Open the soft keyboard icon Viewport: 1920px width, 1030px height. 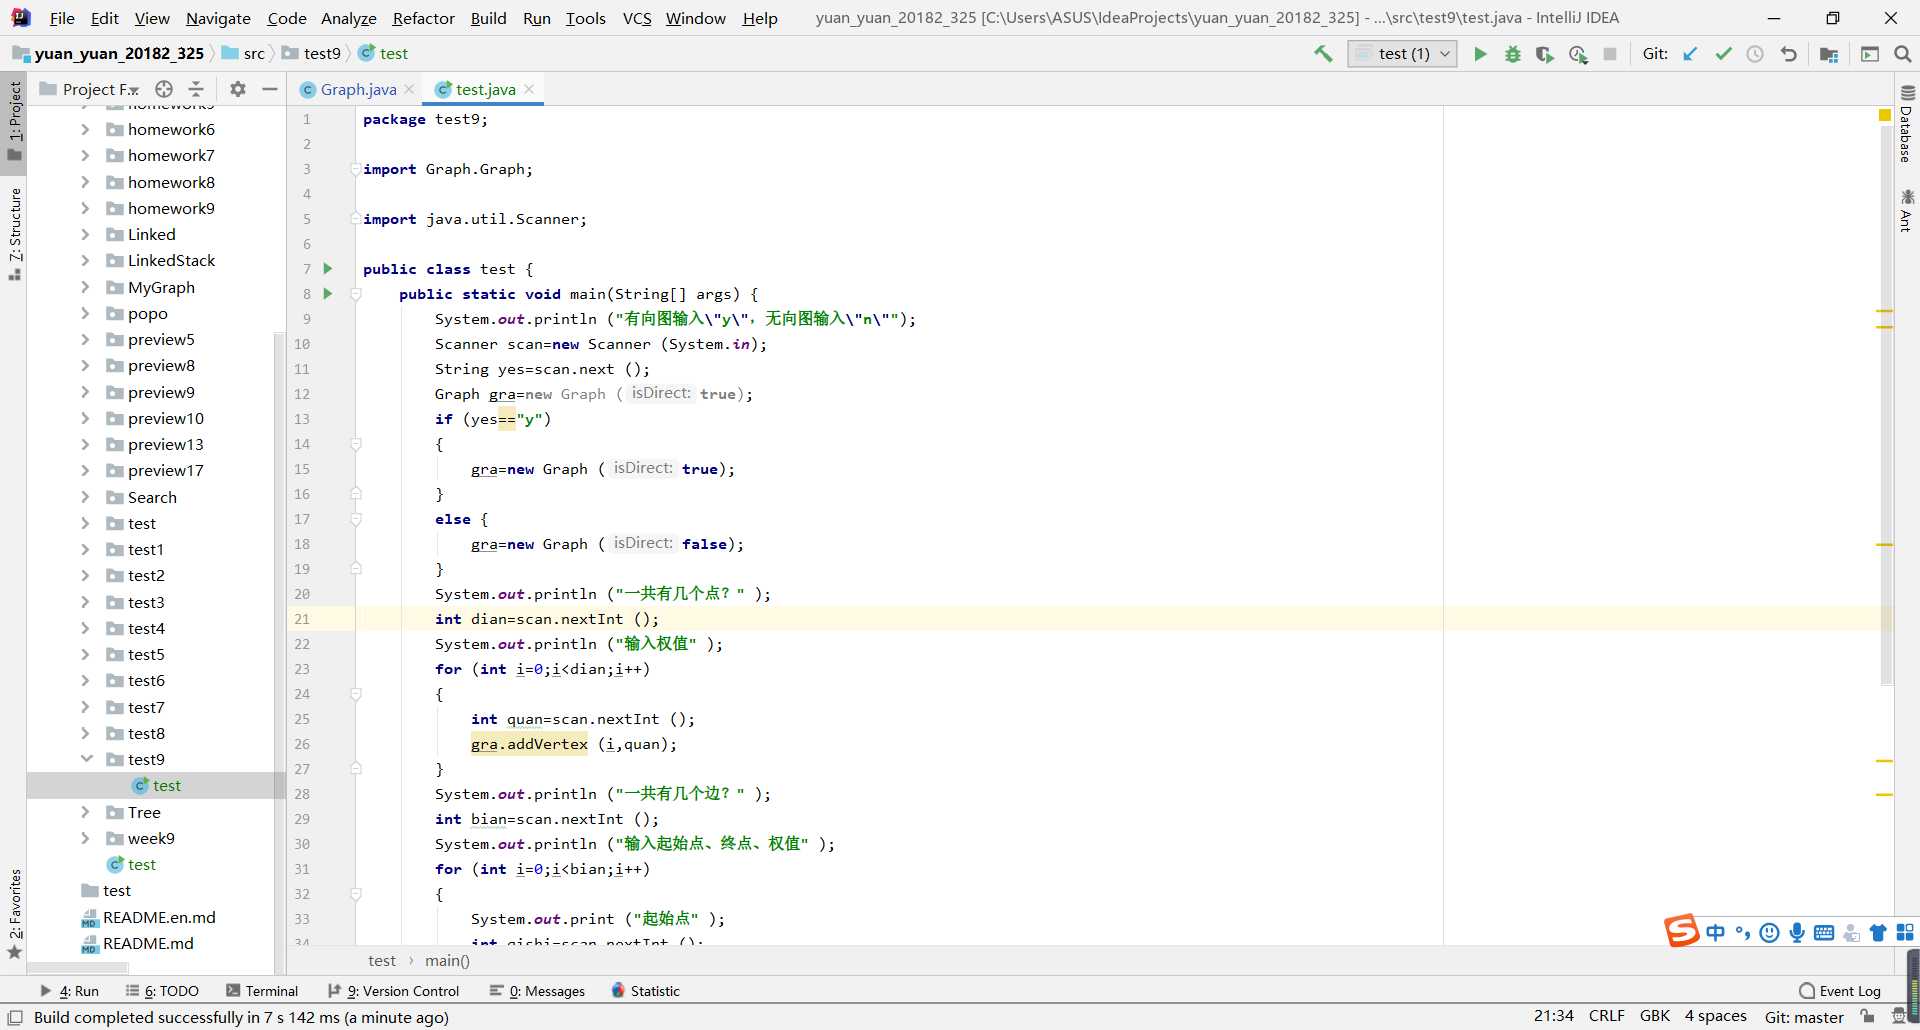tap(1824, 933)
